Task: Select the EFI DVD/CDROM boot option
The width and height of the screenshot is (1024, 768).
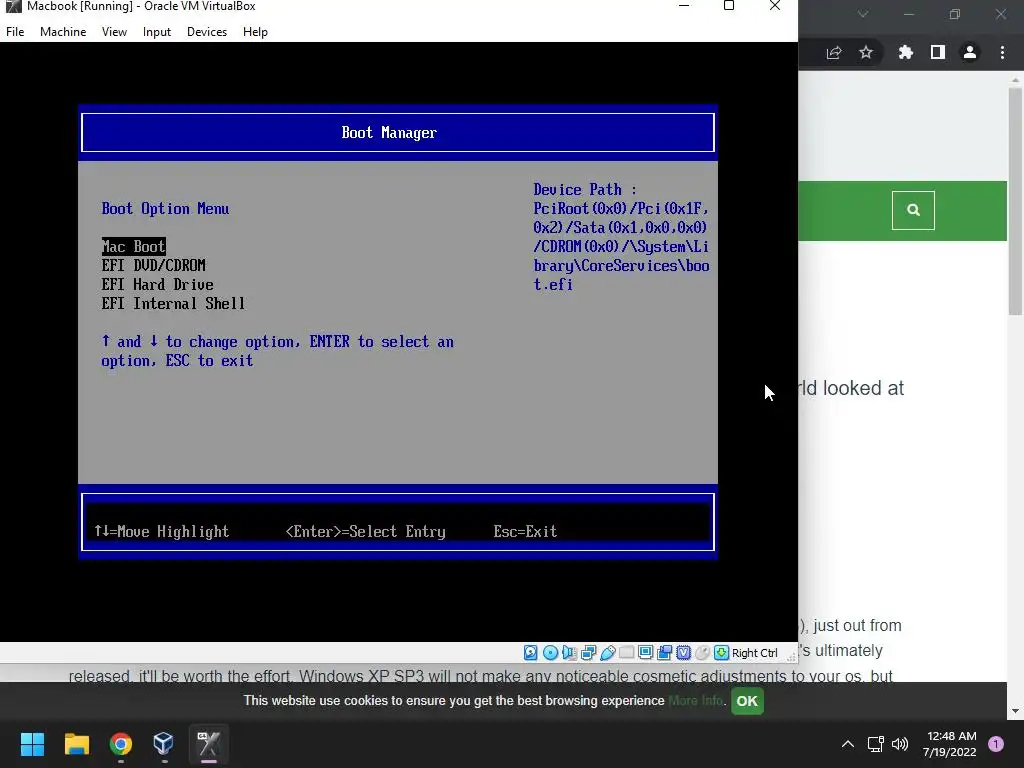Action: click(153, 265)
